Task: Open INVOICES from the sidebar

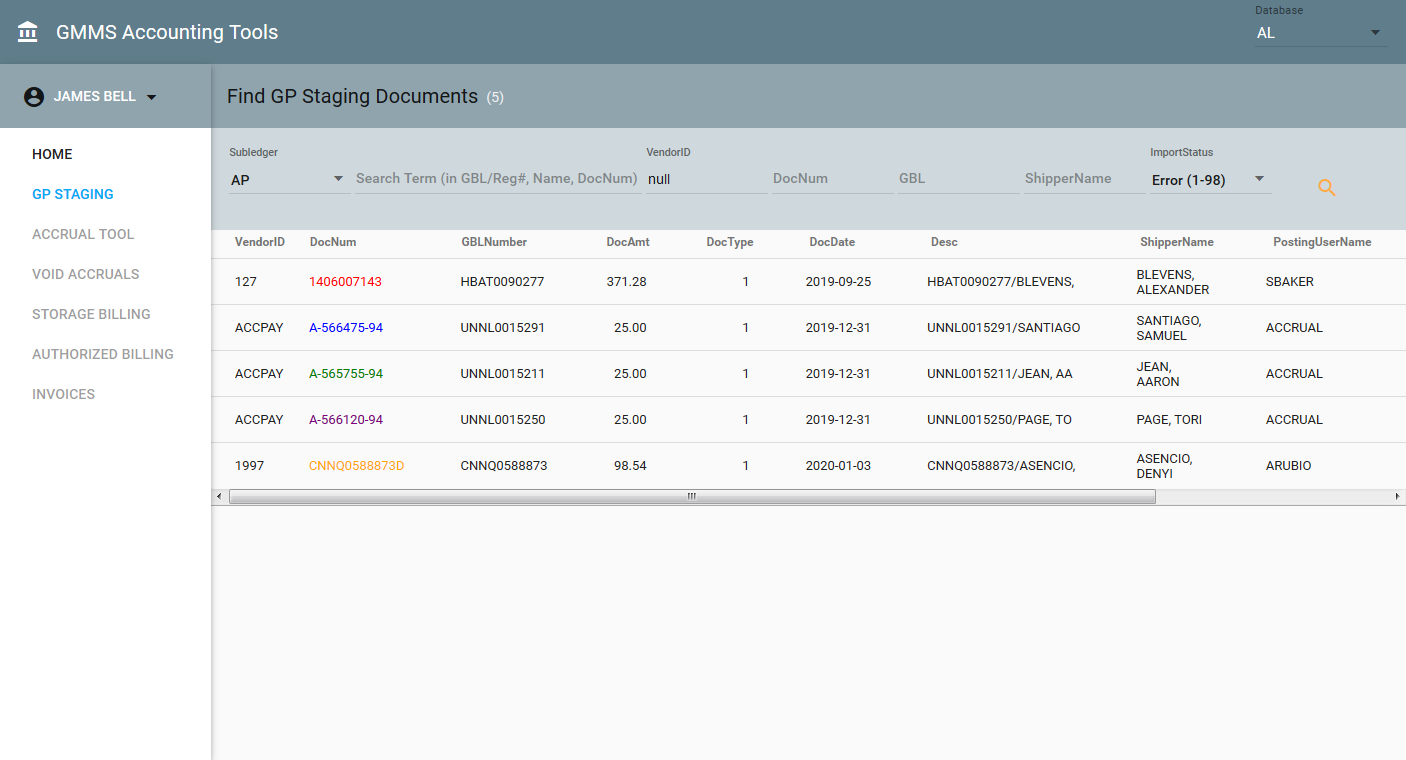Action: (63, 394)
